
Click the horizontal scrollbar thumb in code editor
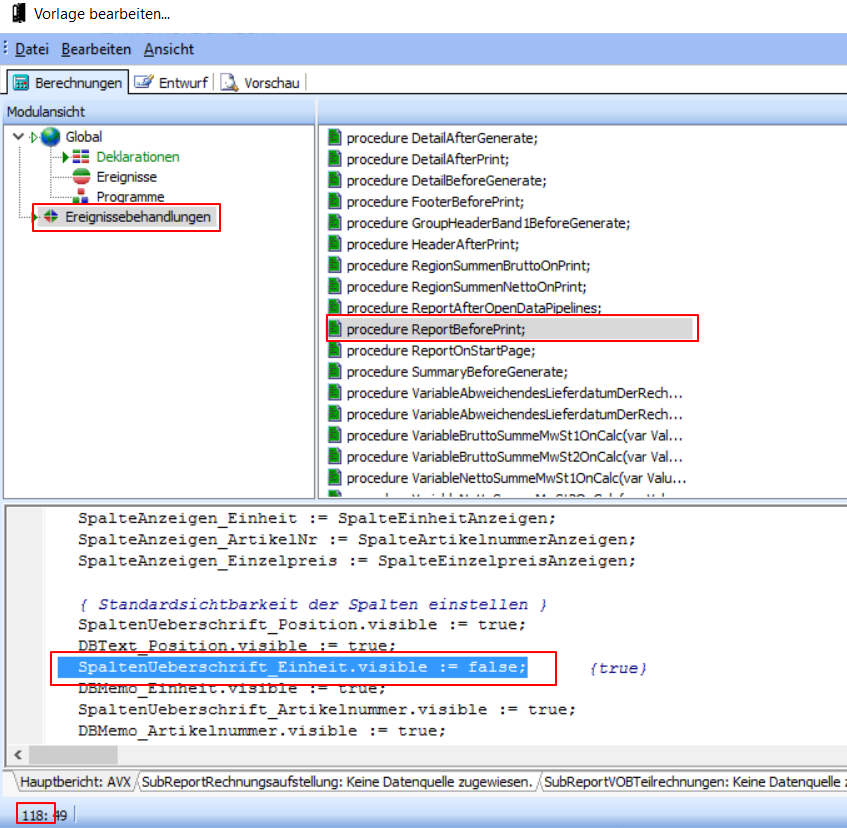(x=73, y=755)
